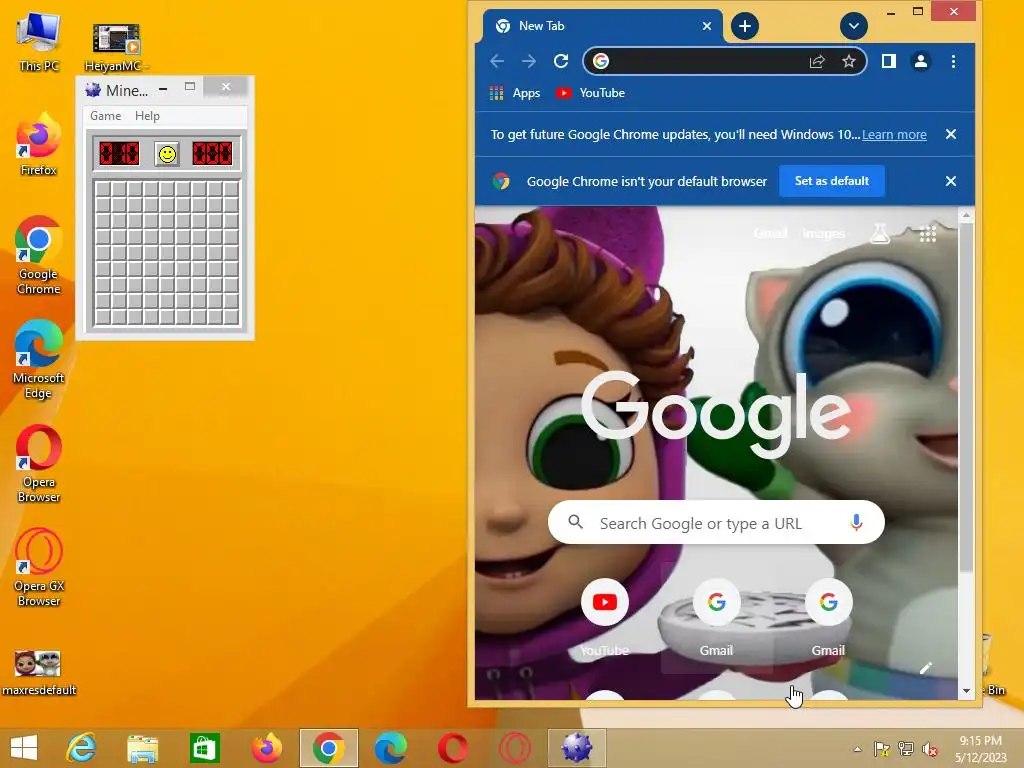The height and width of the screenshot is (768, 1024).
Task: Go back in Chrome
Action: pyautogui.click(x=497, y=61)
